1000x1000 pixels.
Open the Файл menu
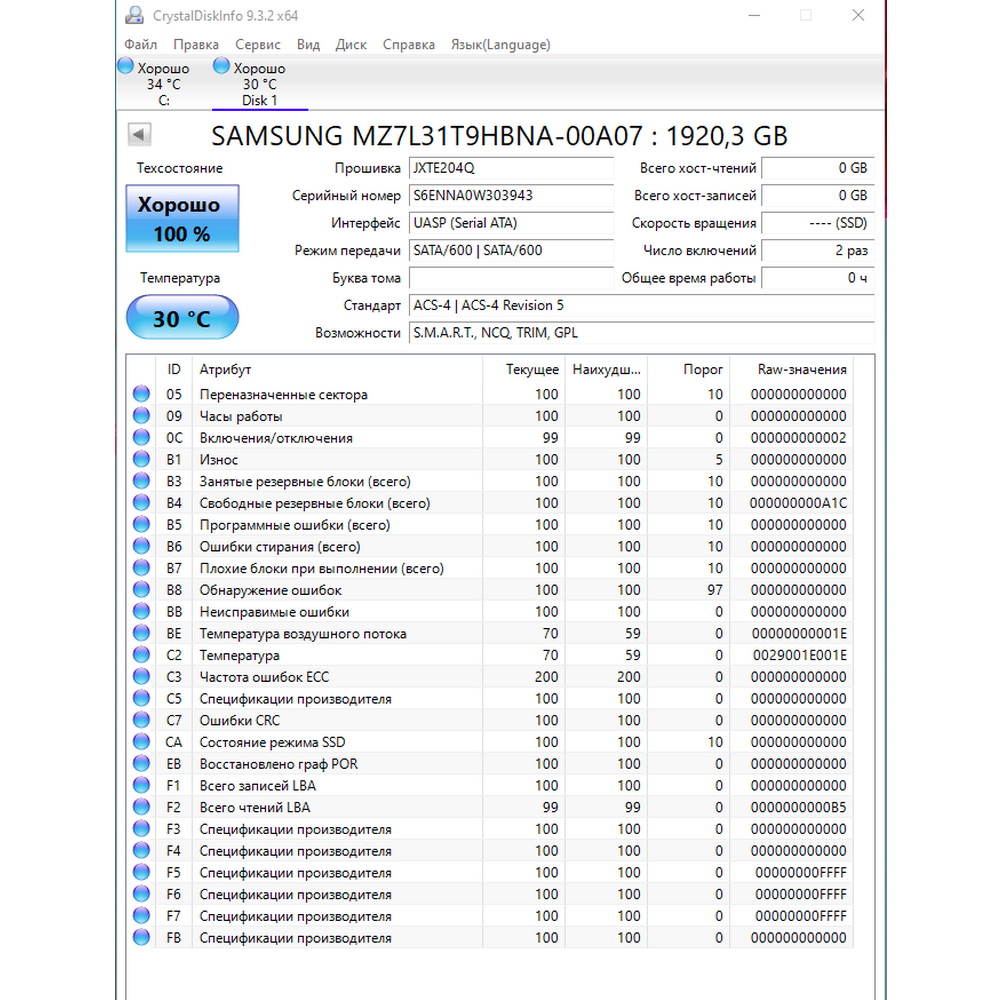click(x=140, y=45)
